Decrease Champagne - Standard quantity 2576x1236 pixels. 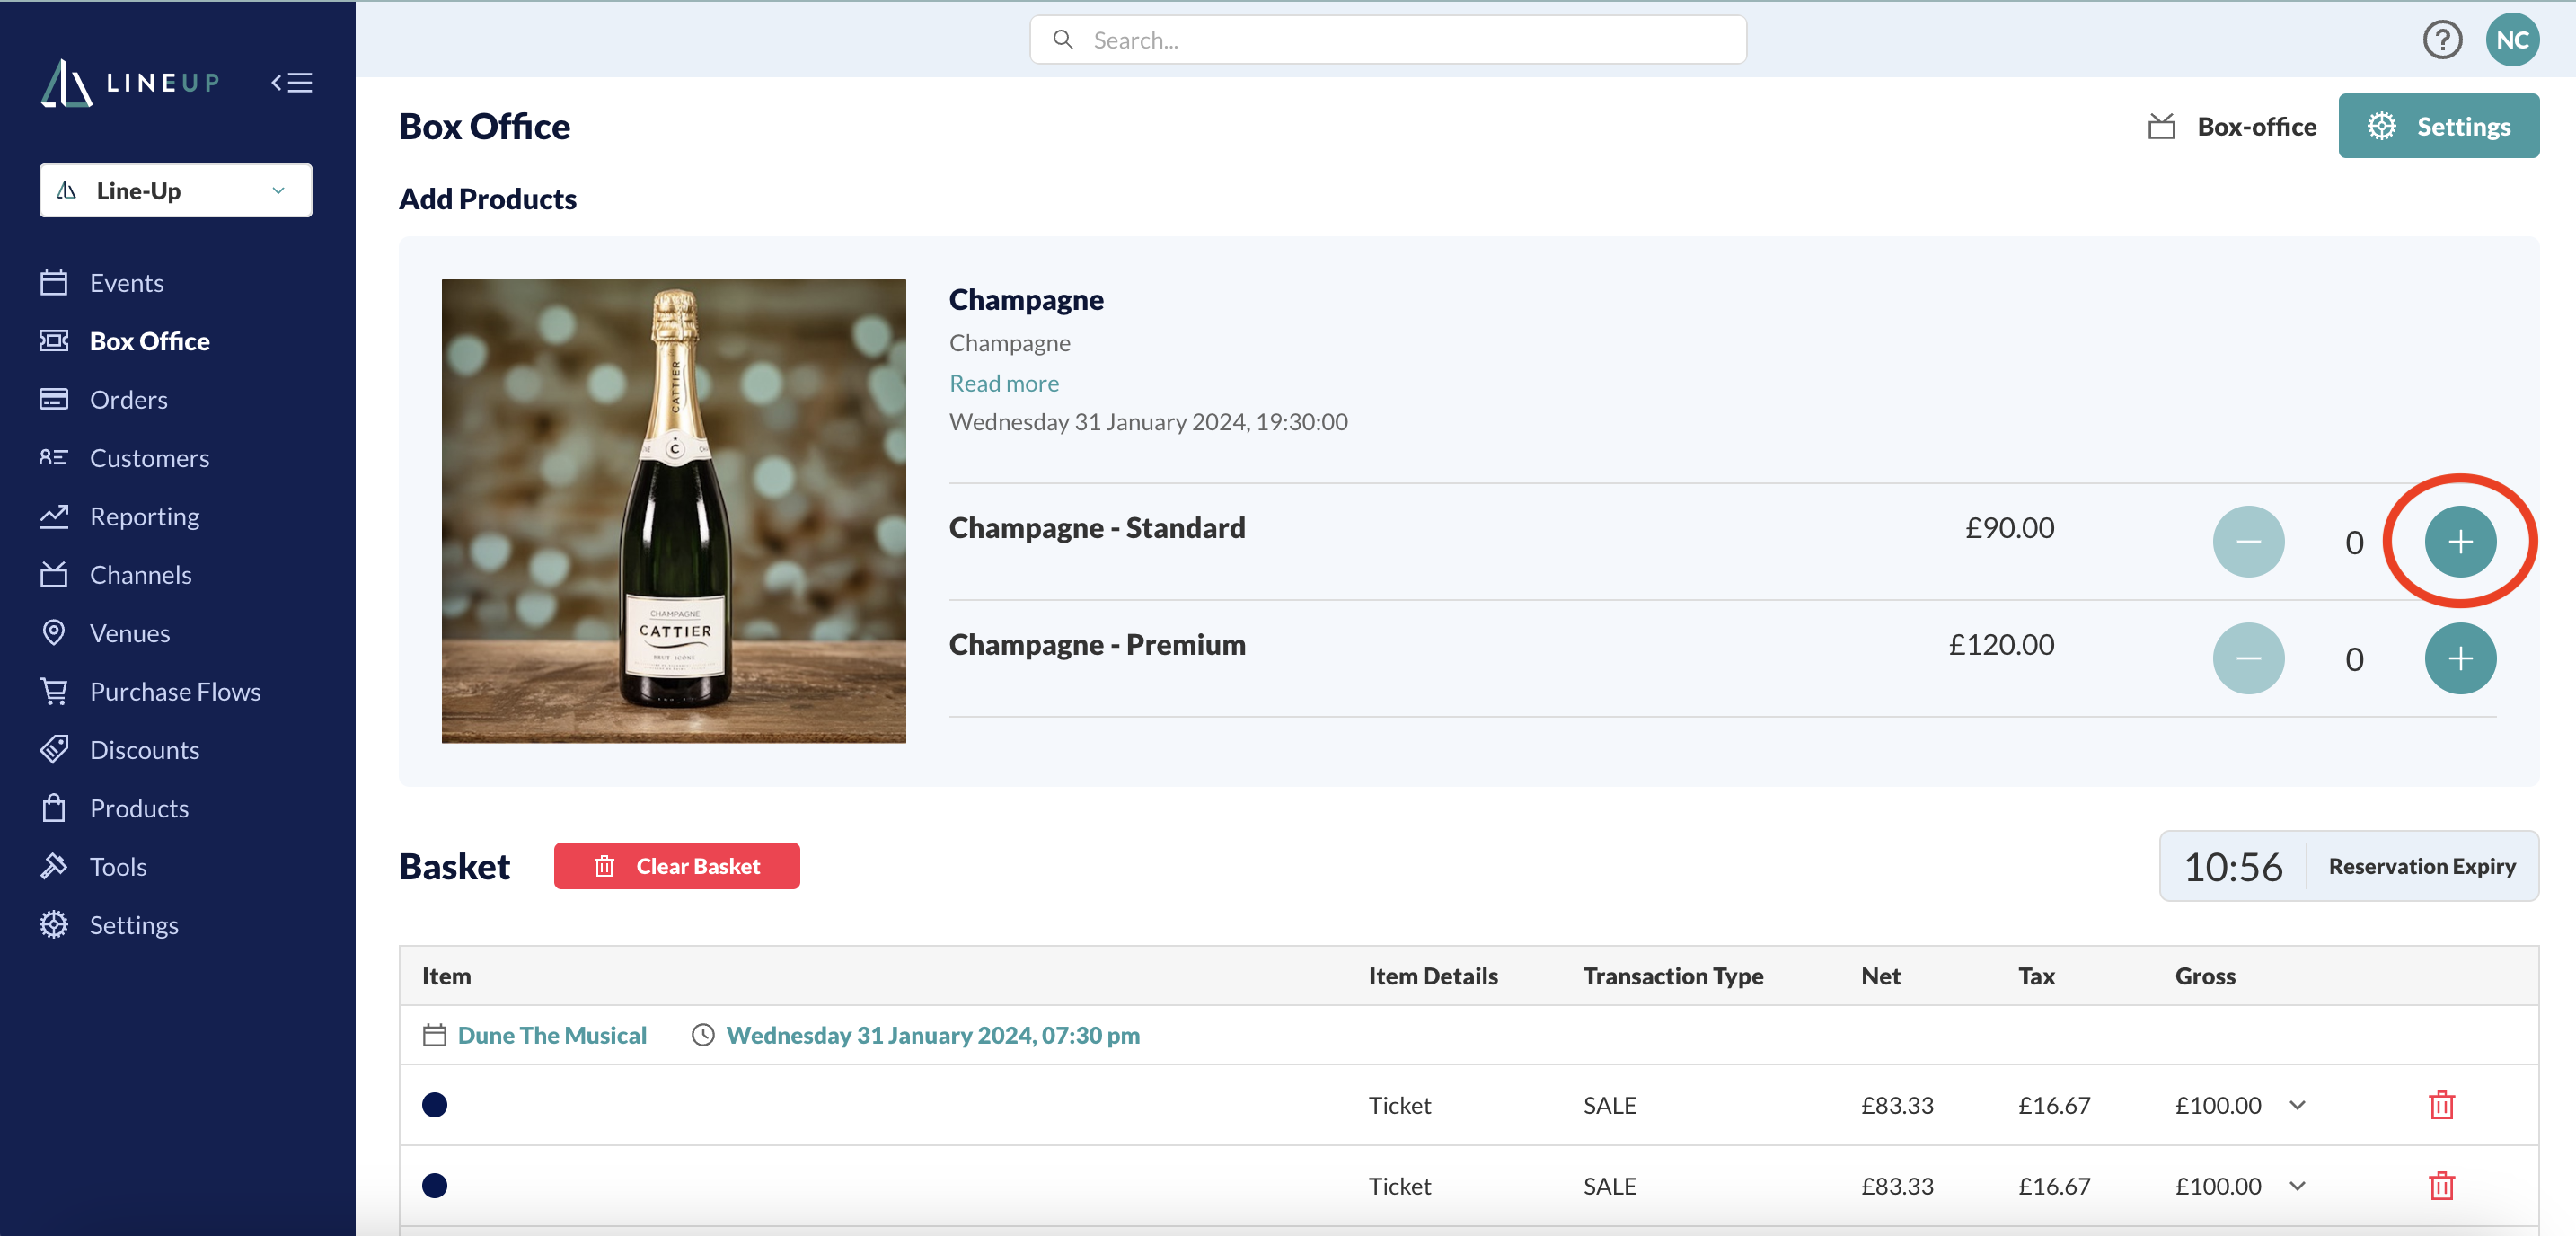[x=2248, y=542]
